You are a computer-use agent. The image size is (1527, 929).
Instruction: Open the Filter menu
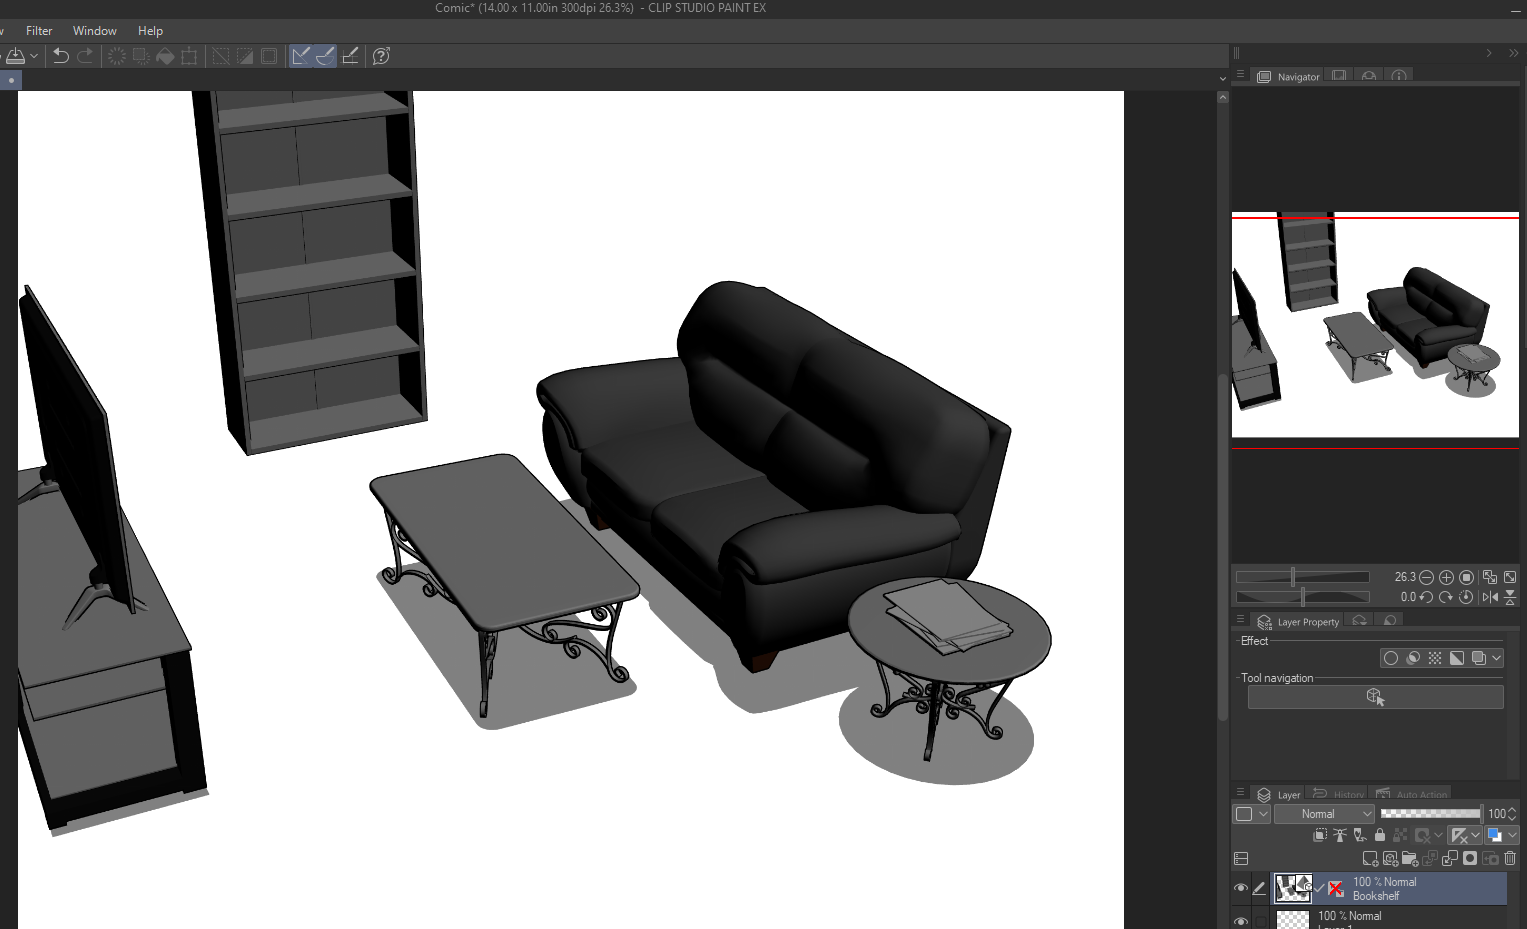(39, 31)
